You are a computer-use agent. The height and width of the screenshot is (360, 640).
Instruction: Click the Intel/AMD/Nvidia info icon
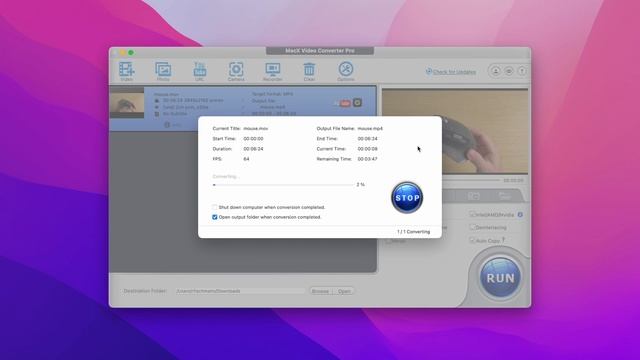(520, 214)
